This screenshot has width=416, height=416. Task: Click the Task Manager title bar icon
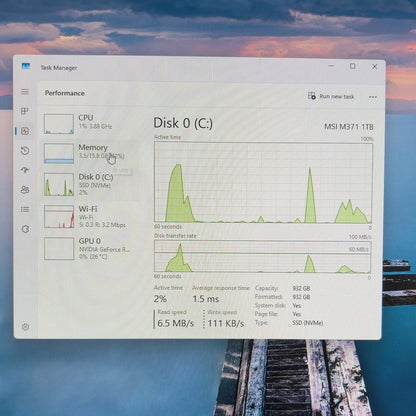26,66
